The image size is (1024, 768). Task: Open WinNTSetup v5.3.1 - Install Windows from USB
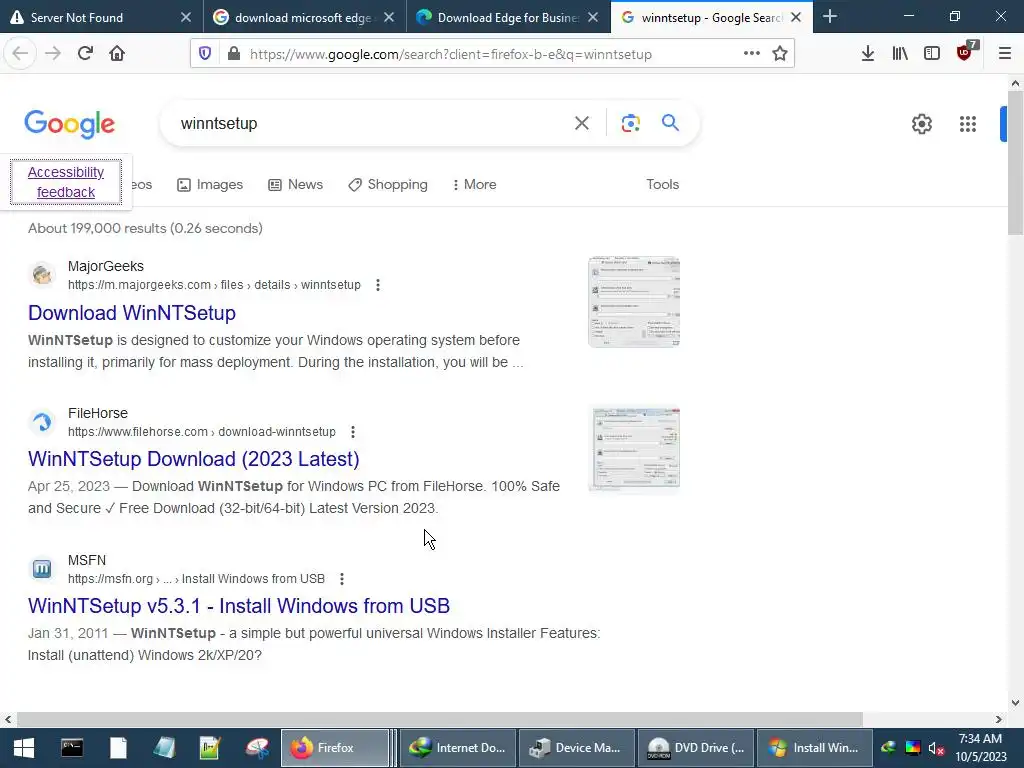(x=239, y=606)
